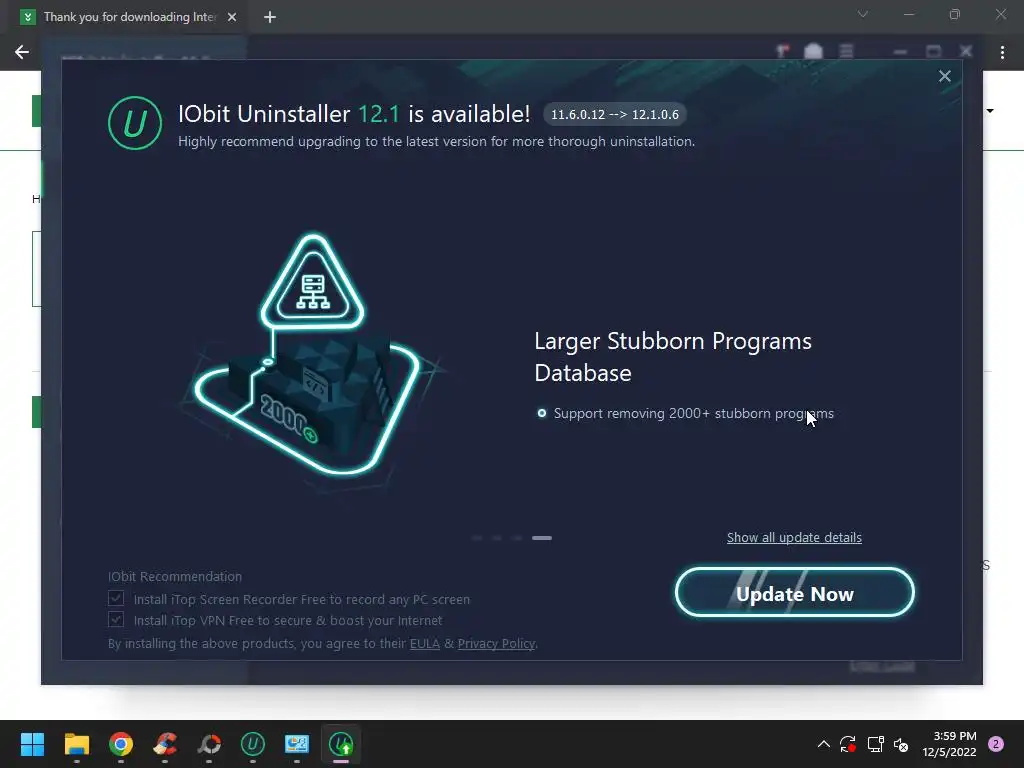The width and height of the screenshot is (1024, 768).
Task: Switch to Google Chrome in the taskbar
Action: pos(121,744)
